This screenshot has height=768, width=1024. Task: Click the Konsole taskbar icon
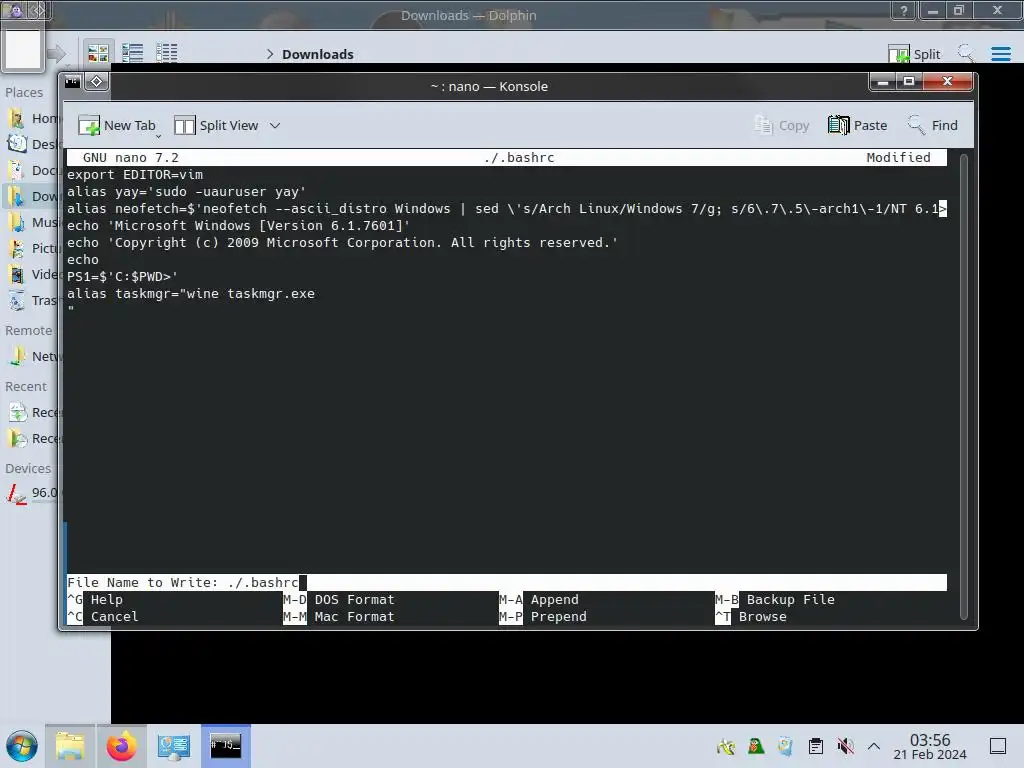(225, 746)
